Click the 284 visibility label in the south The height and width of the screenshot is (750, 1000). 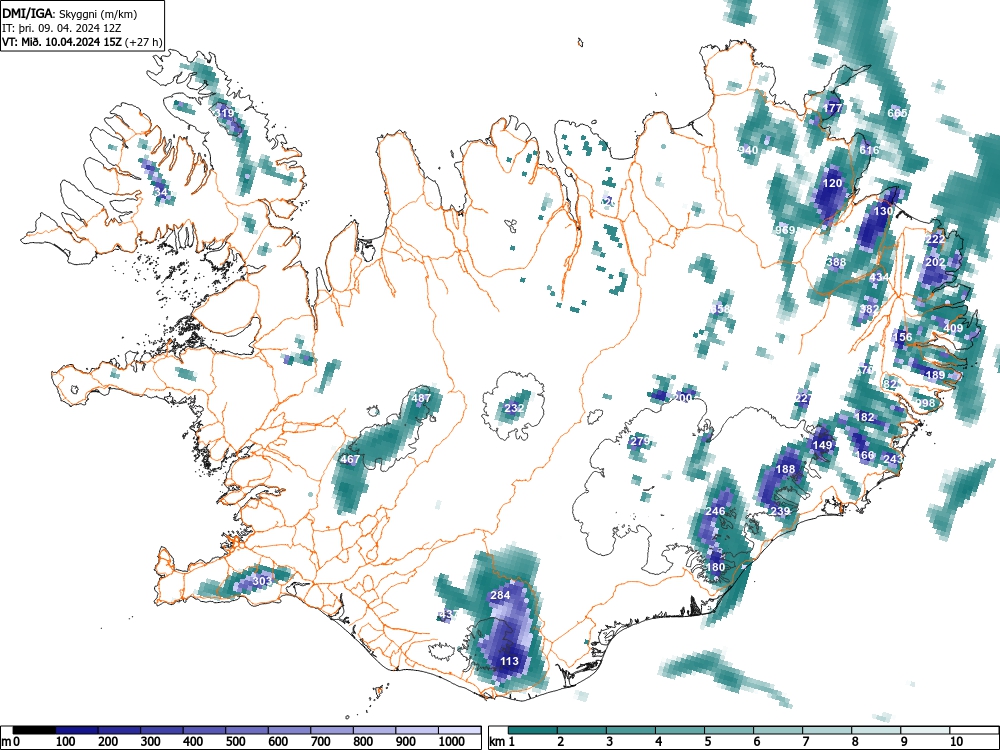click(500, 595)
